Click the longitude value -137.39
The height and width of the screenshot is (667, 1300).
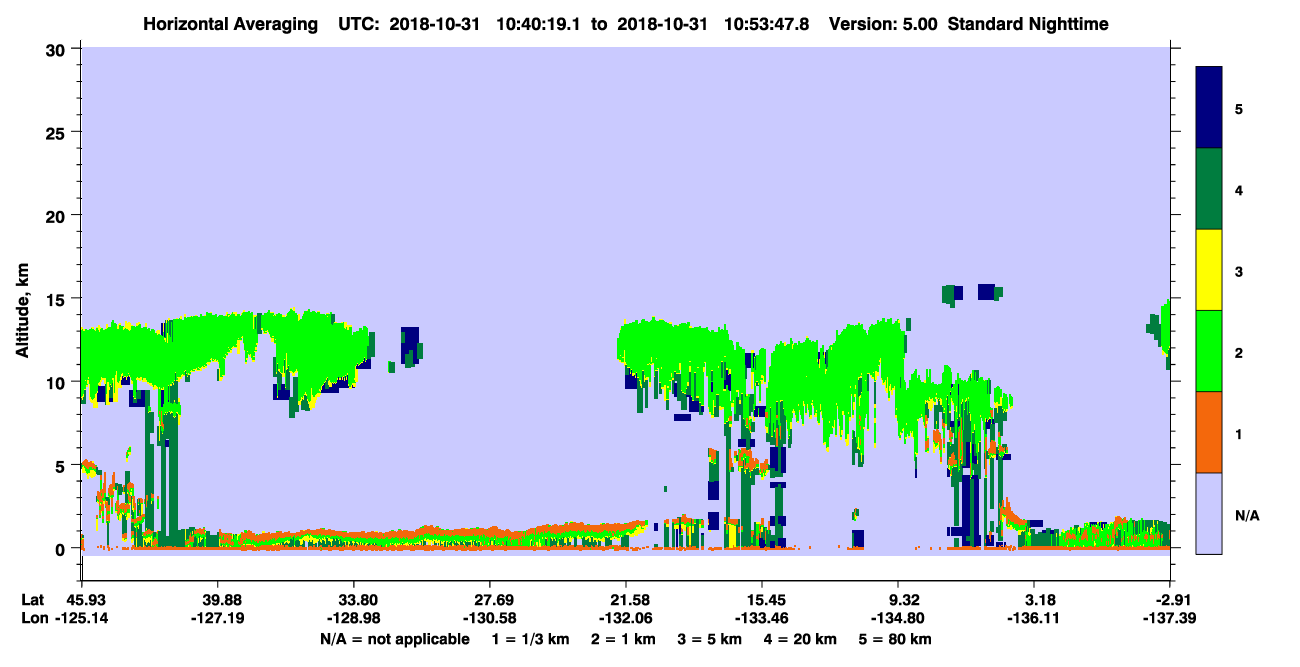click(x=1170, y=618)
